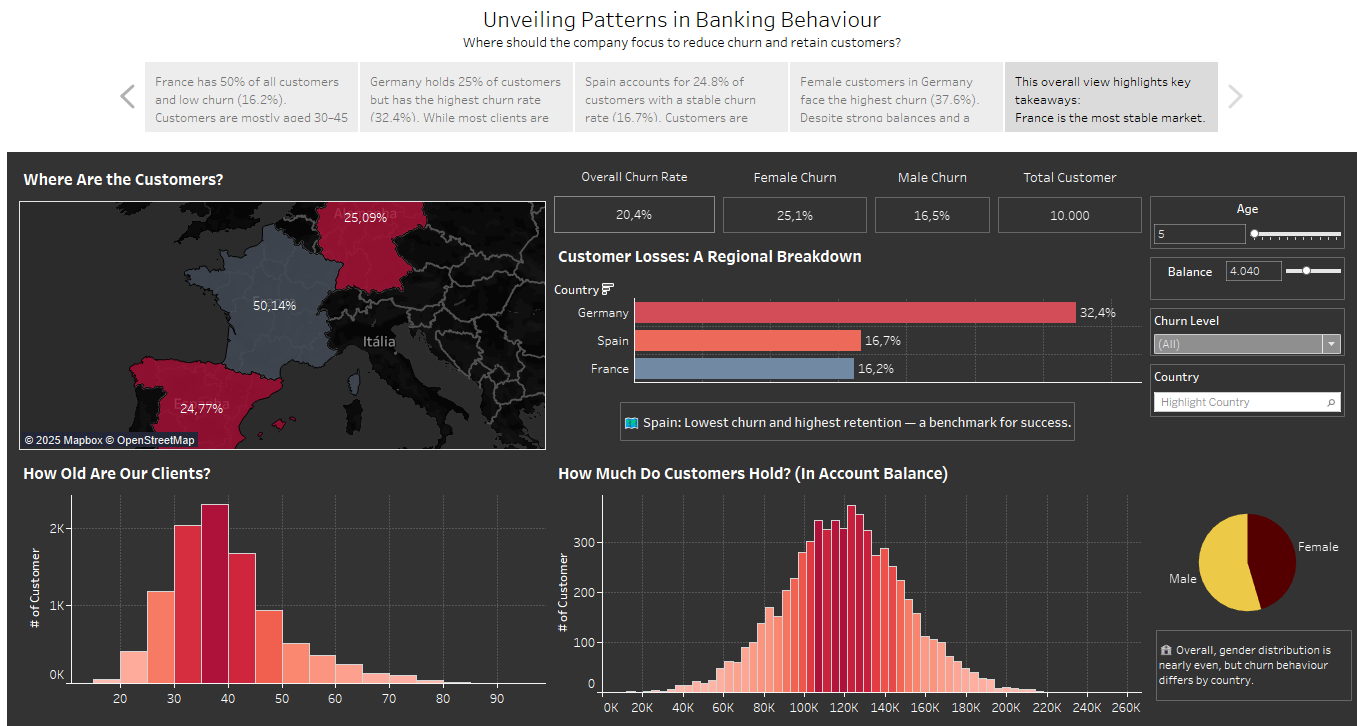
Task: Open the 'Spain accounts for 24.8%' story point
Action: point(680,98)
